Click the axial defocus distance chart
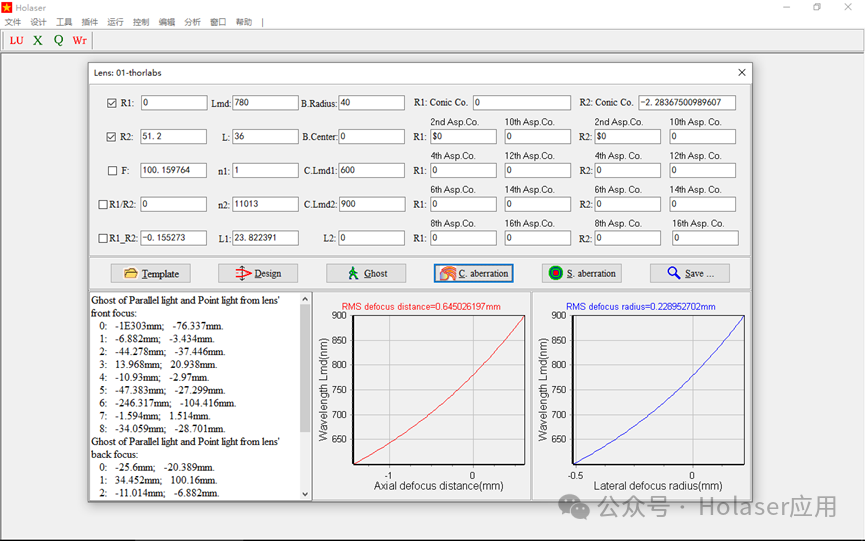Image resolution: width=865 pixels, height=541 pixels. click(x=439, y=390)
